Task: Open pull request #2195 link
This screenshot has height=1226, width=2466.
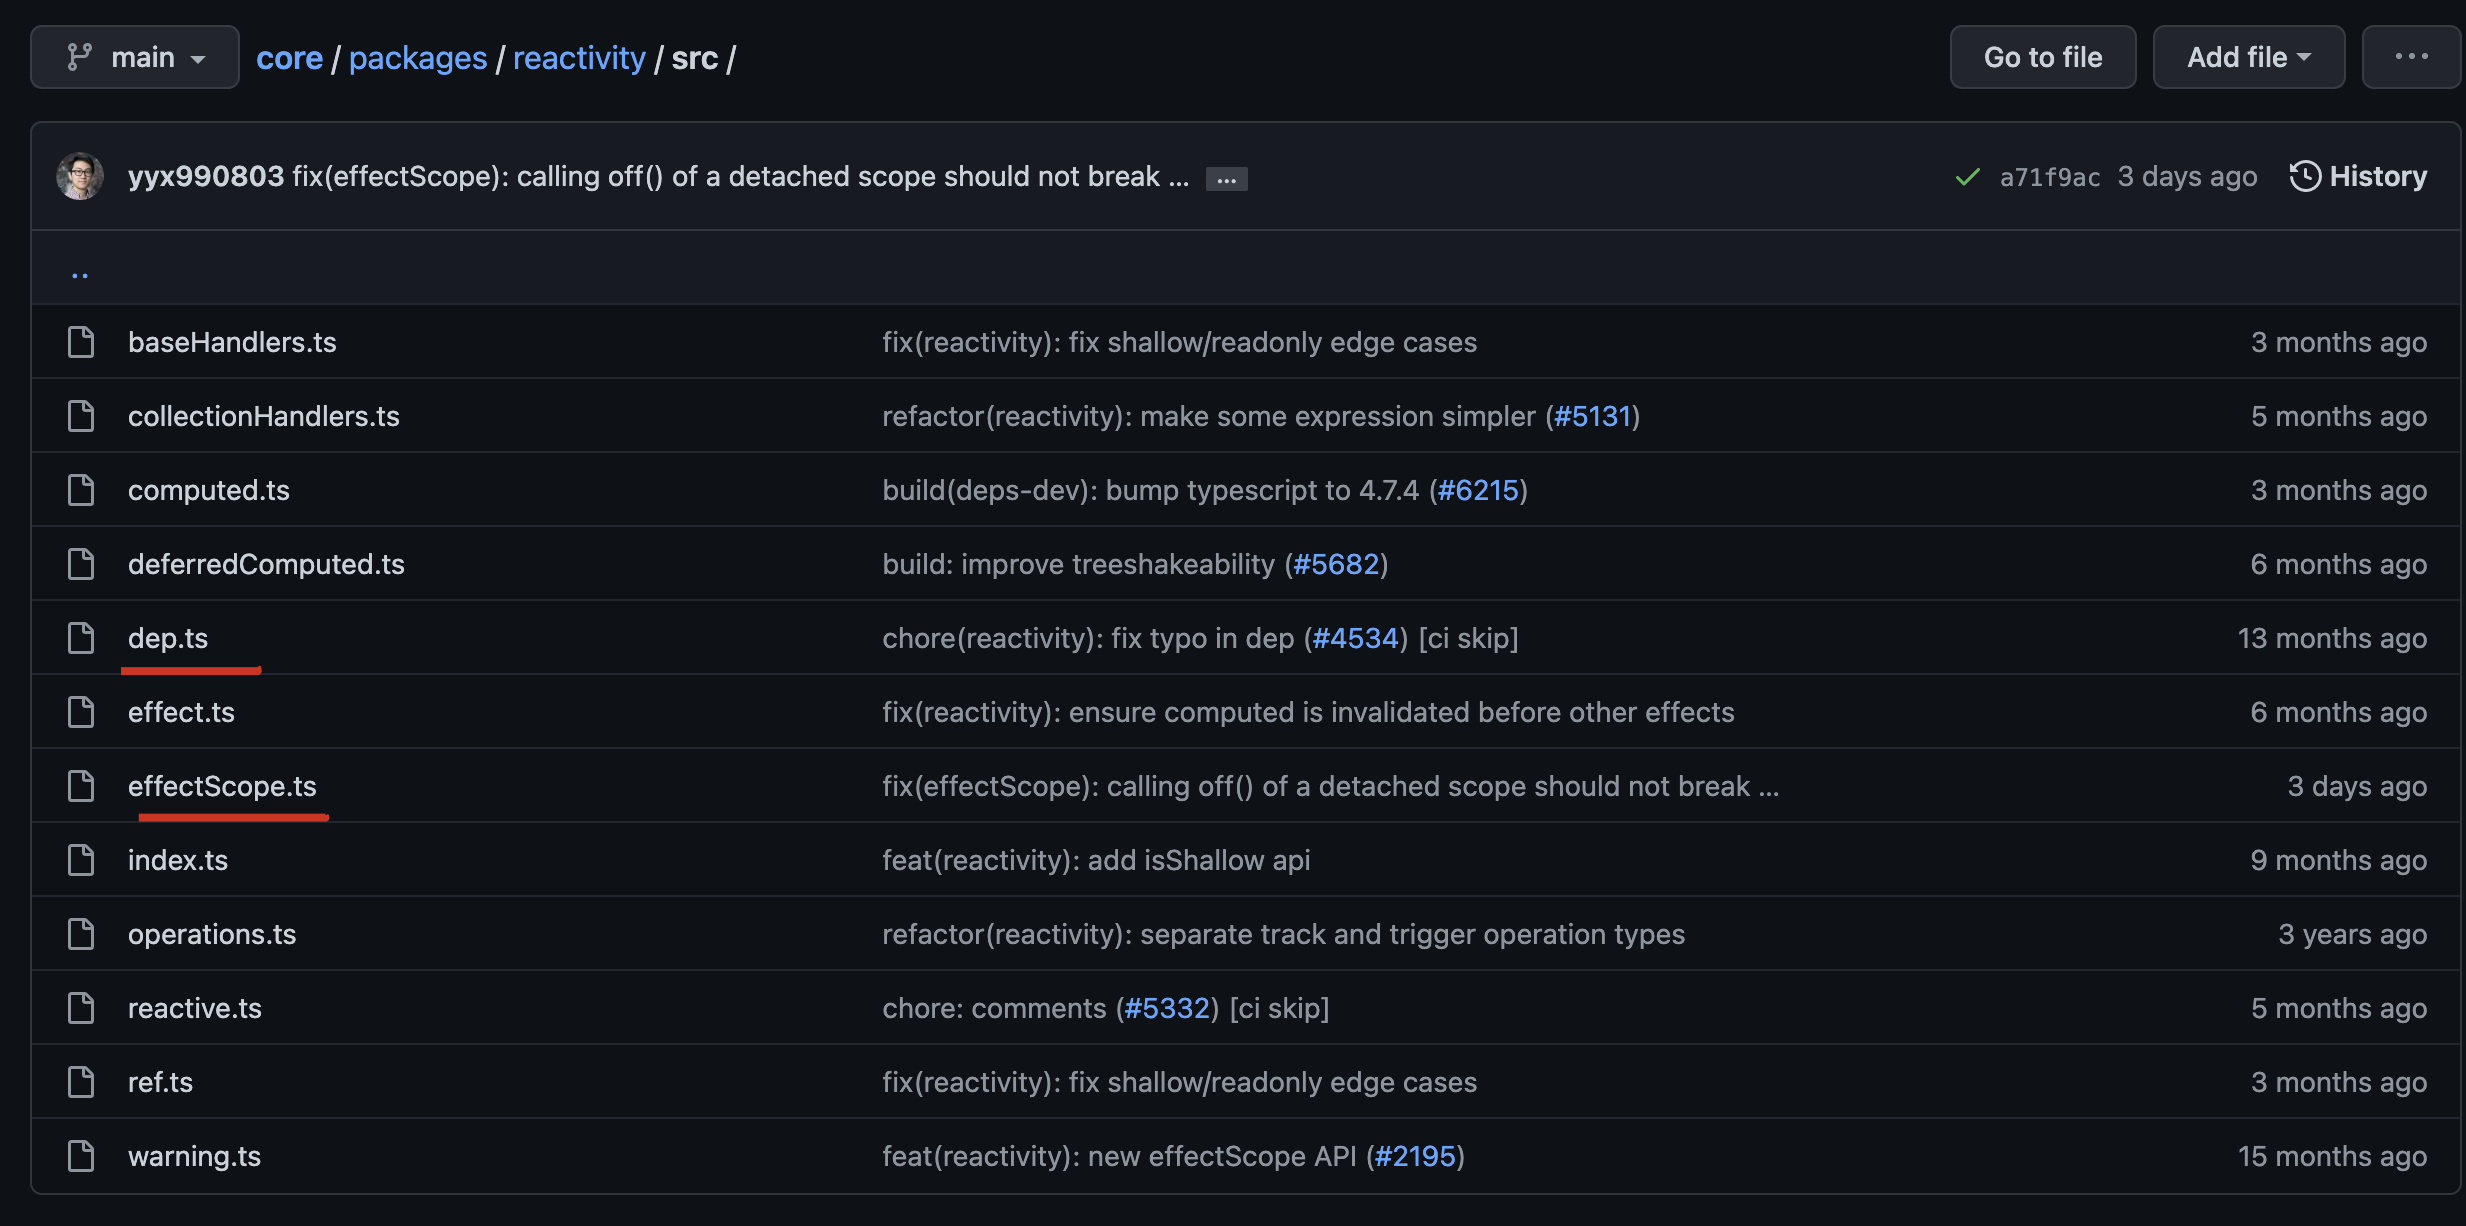Action: pos(1415,1156)
